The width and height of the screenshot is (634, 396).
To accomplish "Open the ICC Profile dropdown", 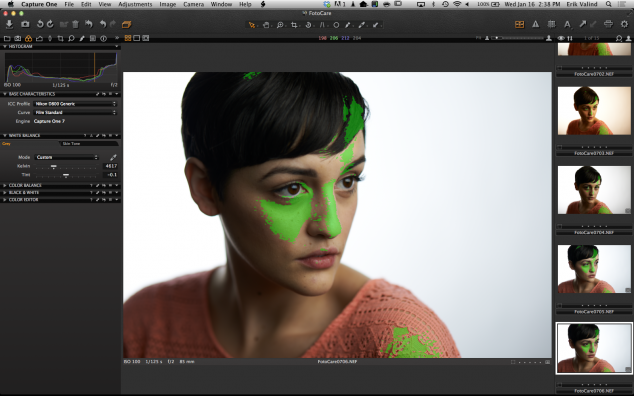I will pos(75,104).
